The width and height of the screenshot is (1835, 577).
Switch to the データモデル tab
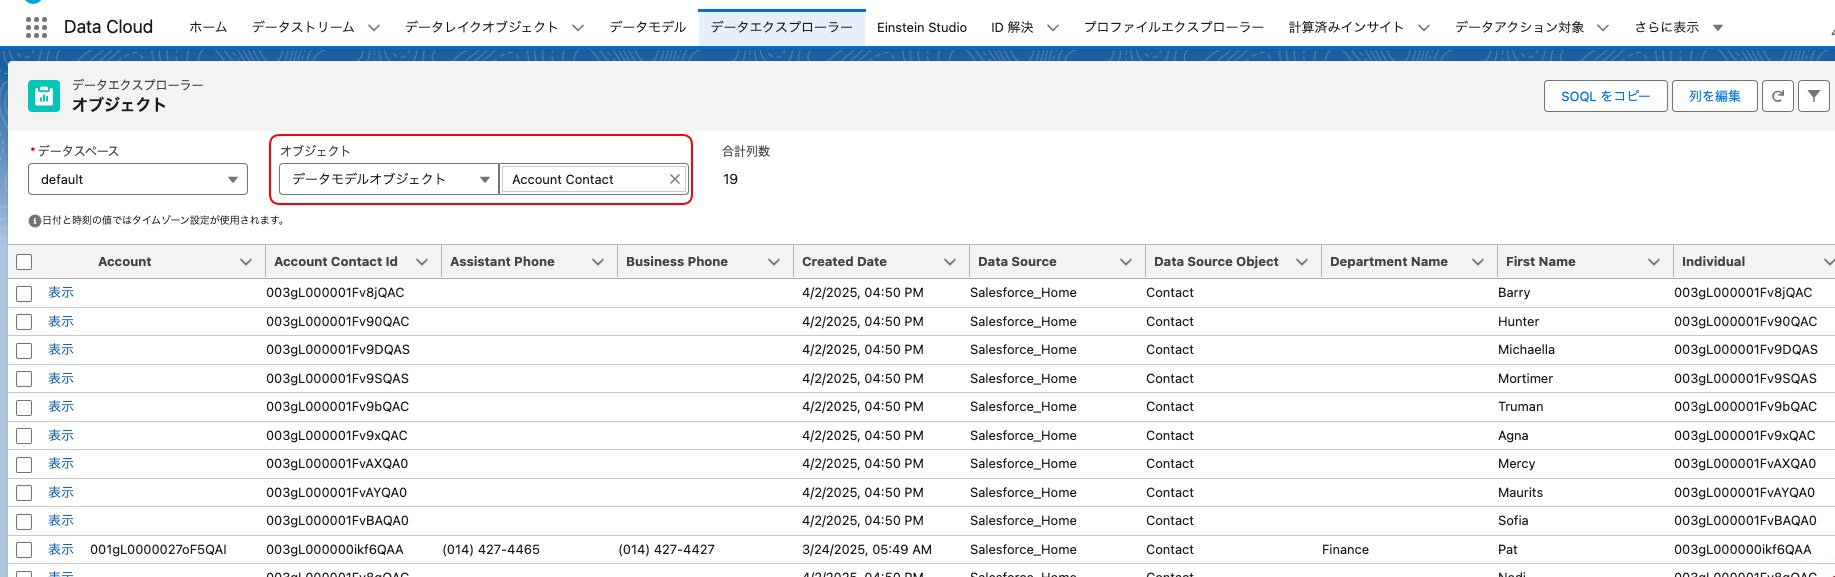pos(648,28)
